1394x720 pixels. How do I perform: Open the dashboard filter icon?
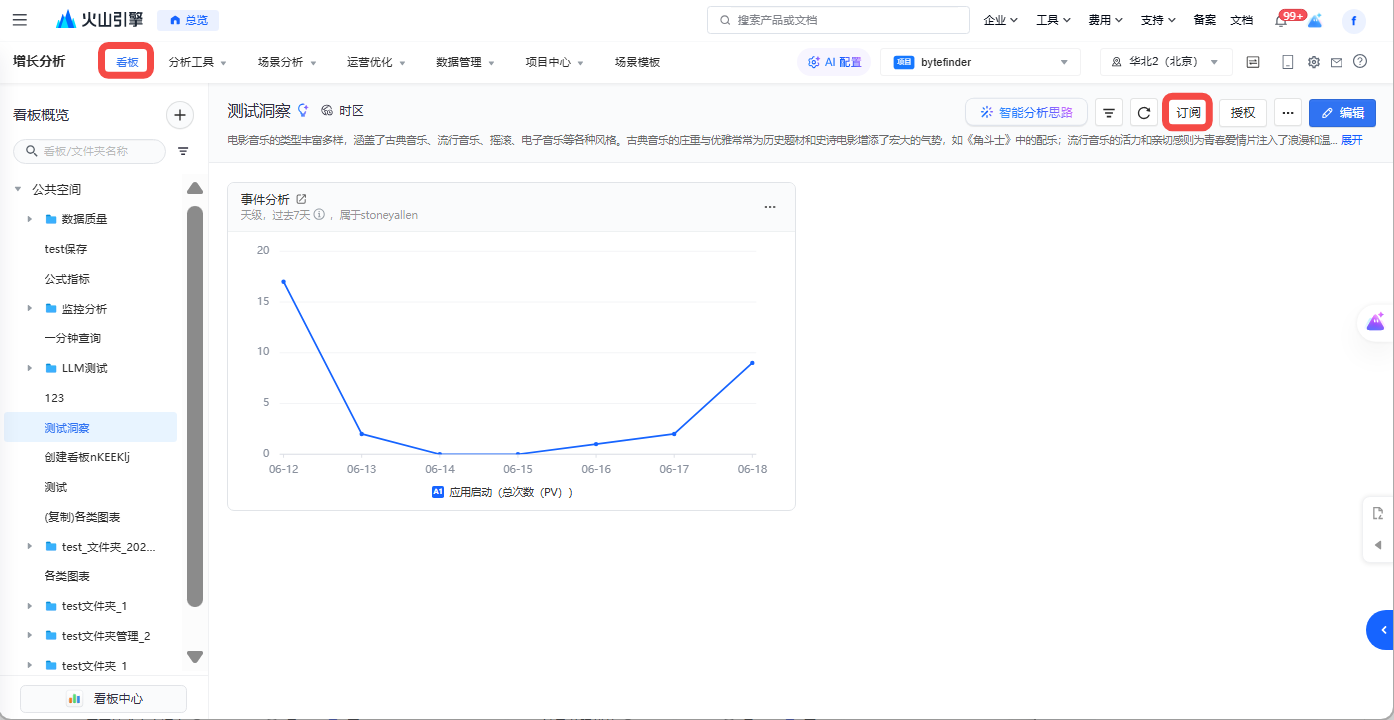[1109, 113]
